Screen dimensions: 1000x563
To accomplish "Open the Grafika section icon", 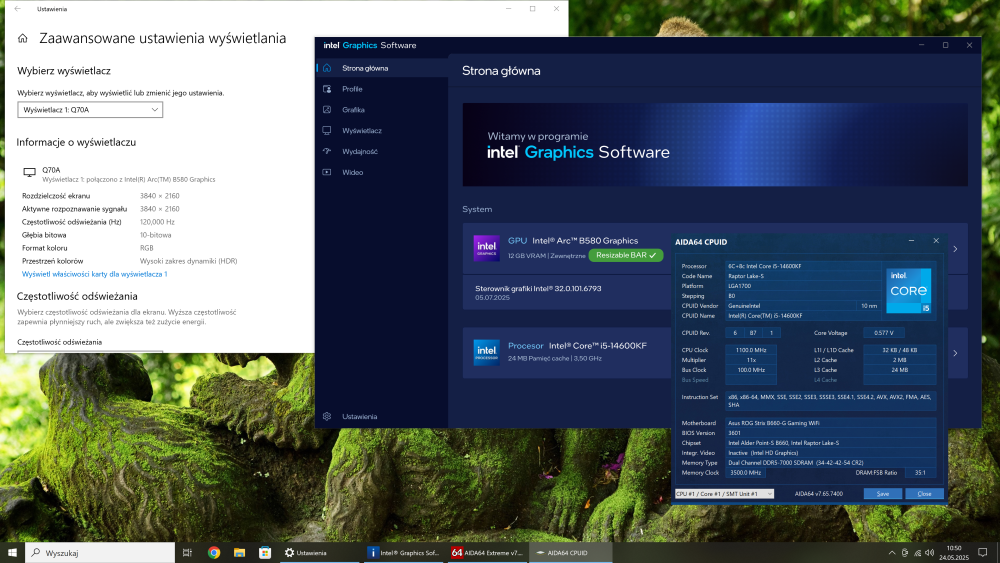I will pos(327,110).
